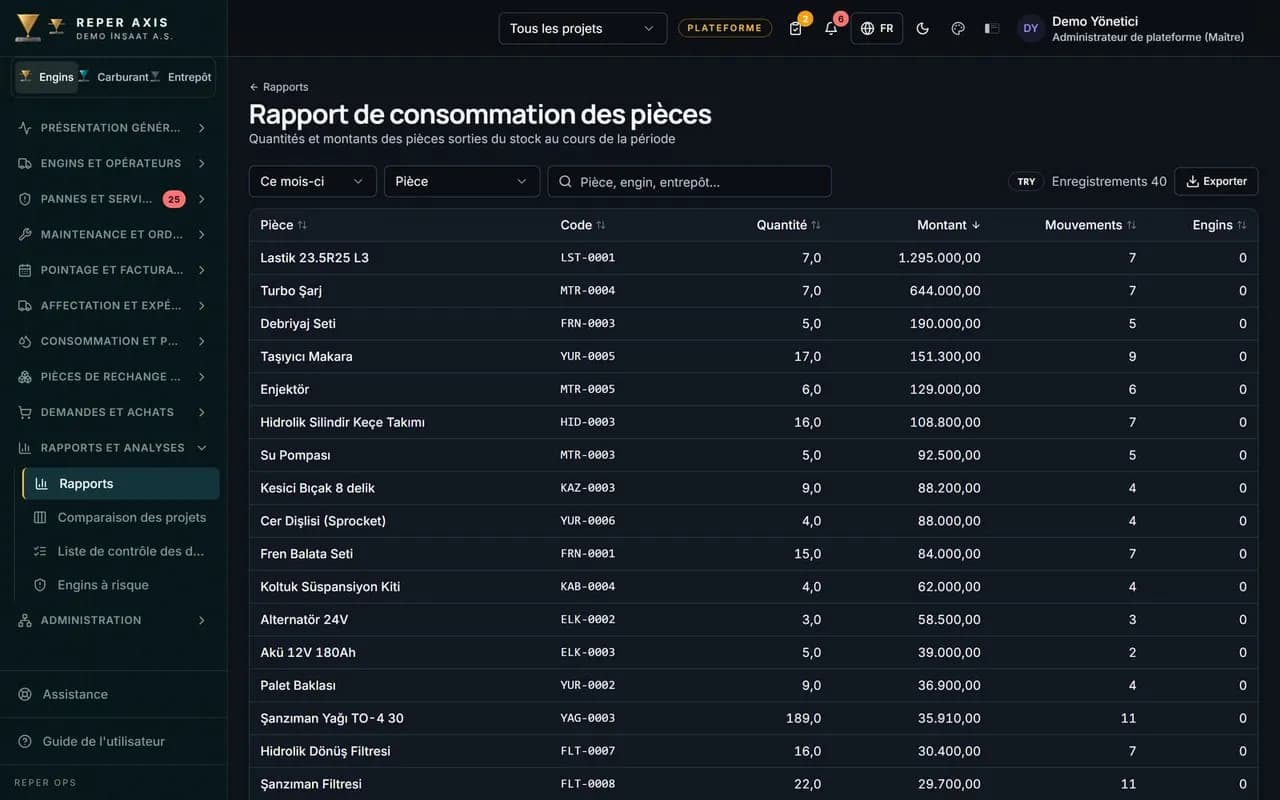Sort the table by Code column
The image size is (1280, 800).
pyautogui.click(x=583, y=225)
